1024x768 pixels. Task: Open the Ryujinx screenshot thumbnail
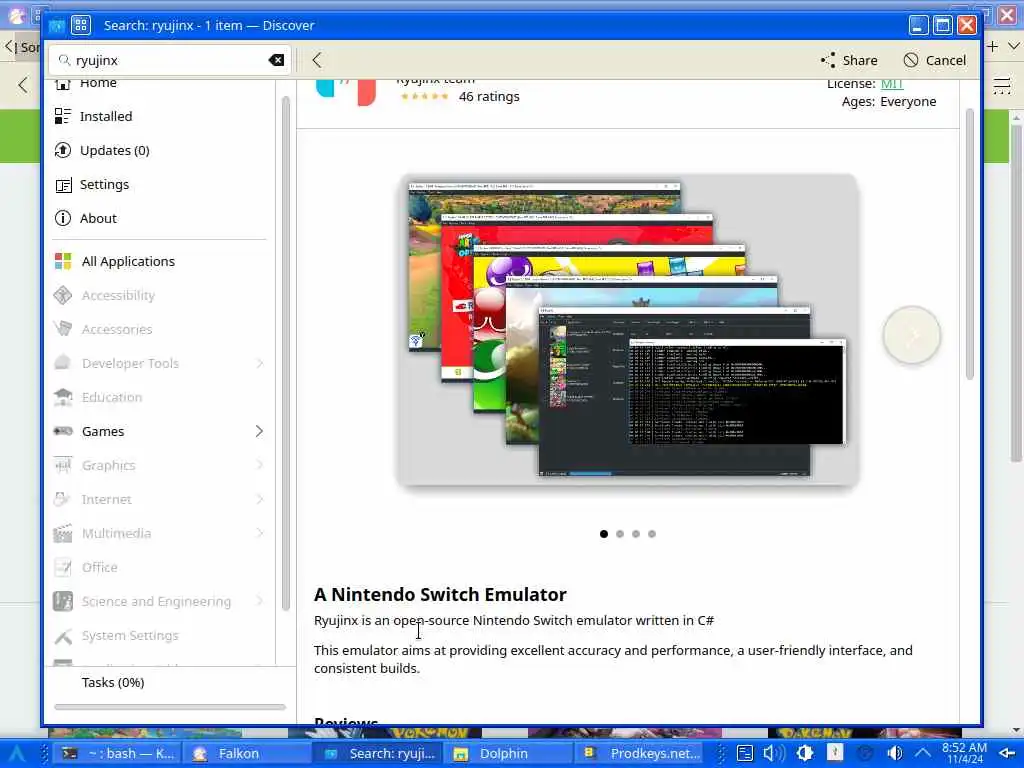pyautogui.click(x=627, y=330)
